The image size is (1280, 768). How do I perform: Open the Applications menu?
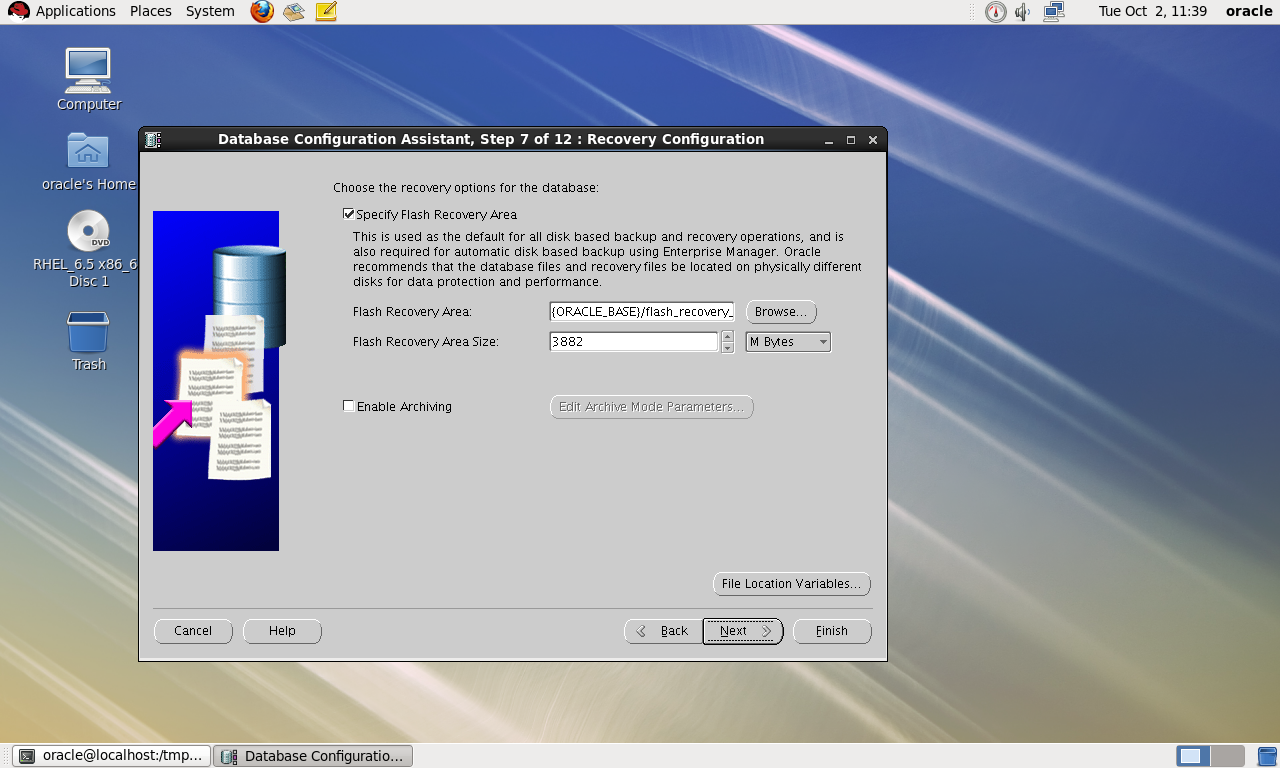(76, 12)
